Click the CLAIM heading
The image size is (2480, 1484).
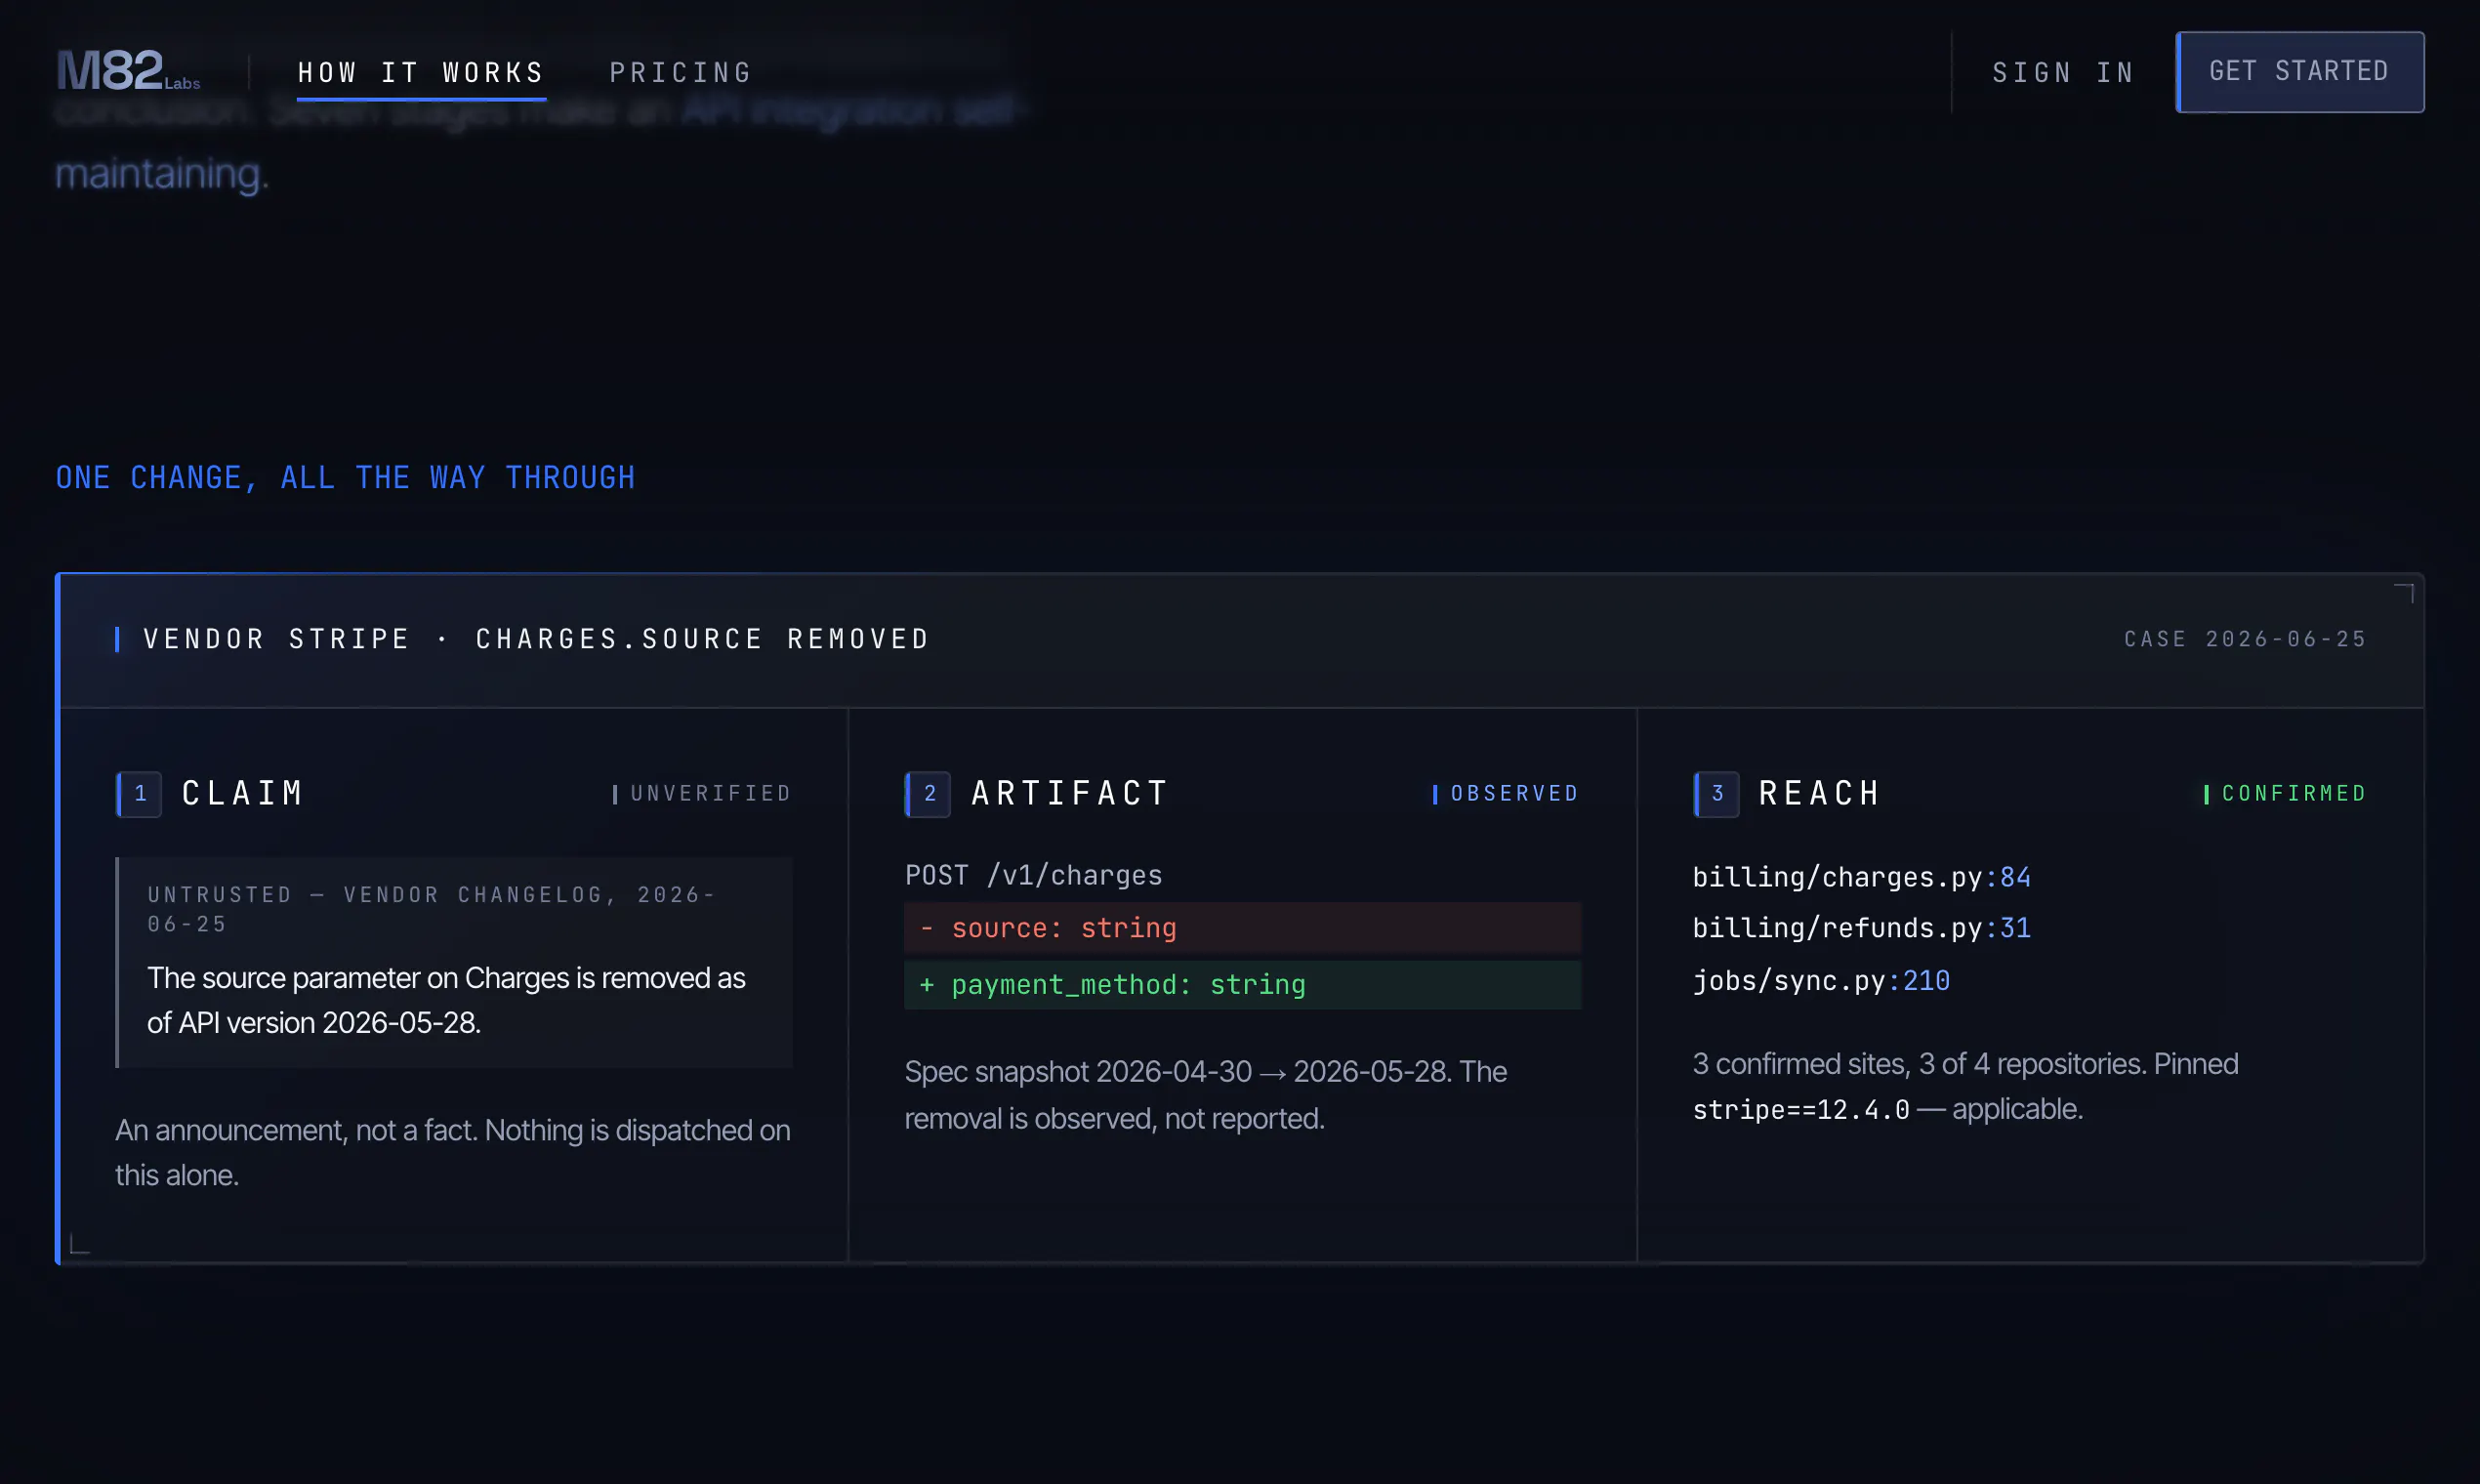pyautogui.click(x=243, y=794)
